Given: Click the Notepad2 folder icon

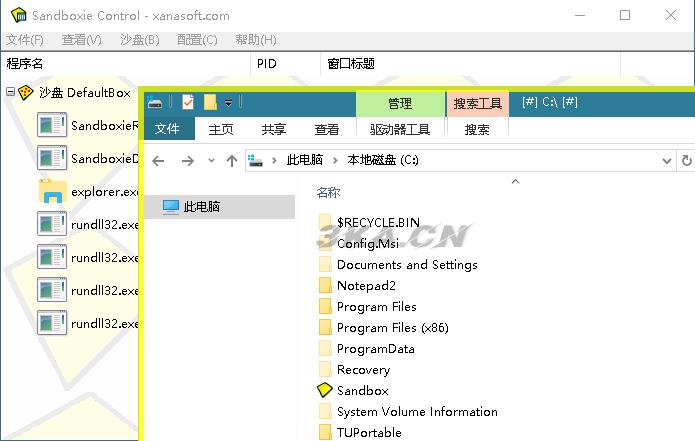Looking at the screenshot, I should pyautogui.click(x=325, y=285).
